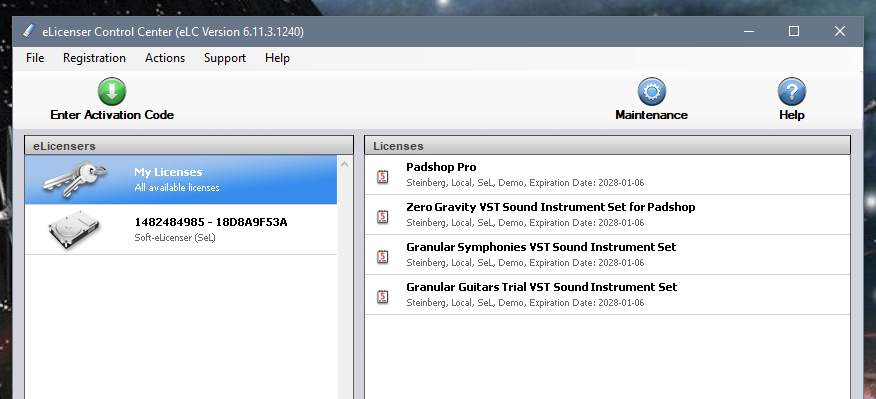Image resolution: width=876 pixels, height=399 pixels.
Task: Open the File menu
Action: 35,58
